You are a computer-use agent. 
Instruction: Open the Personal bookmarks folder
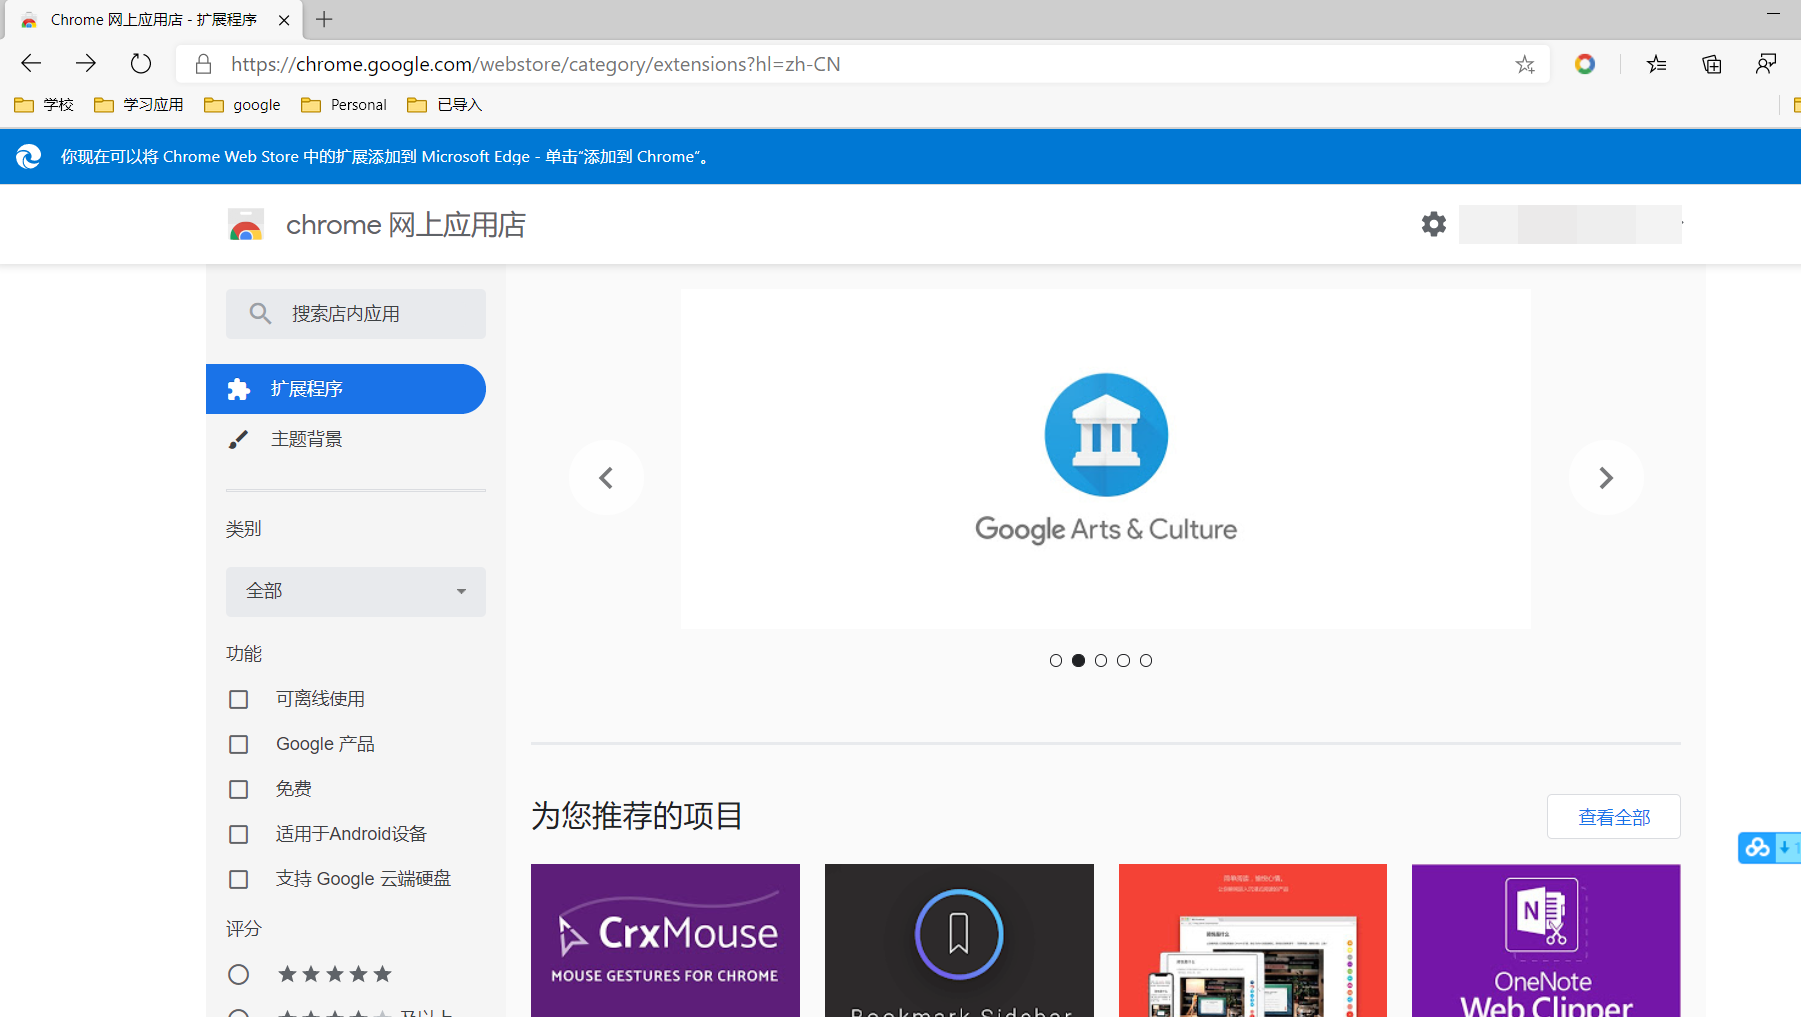[x=343, y=104]
